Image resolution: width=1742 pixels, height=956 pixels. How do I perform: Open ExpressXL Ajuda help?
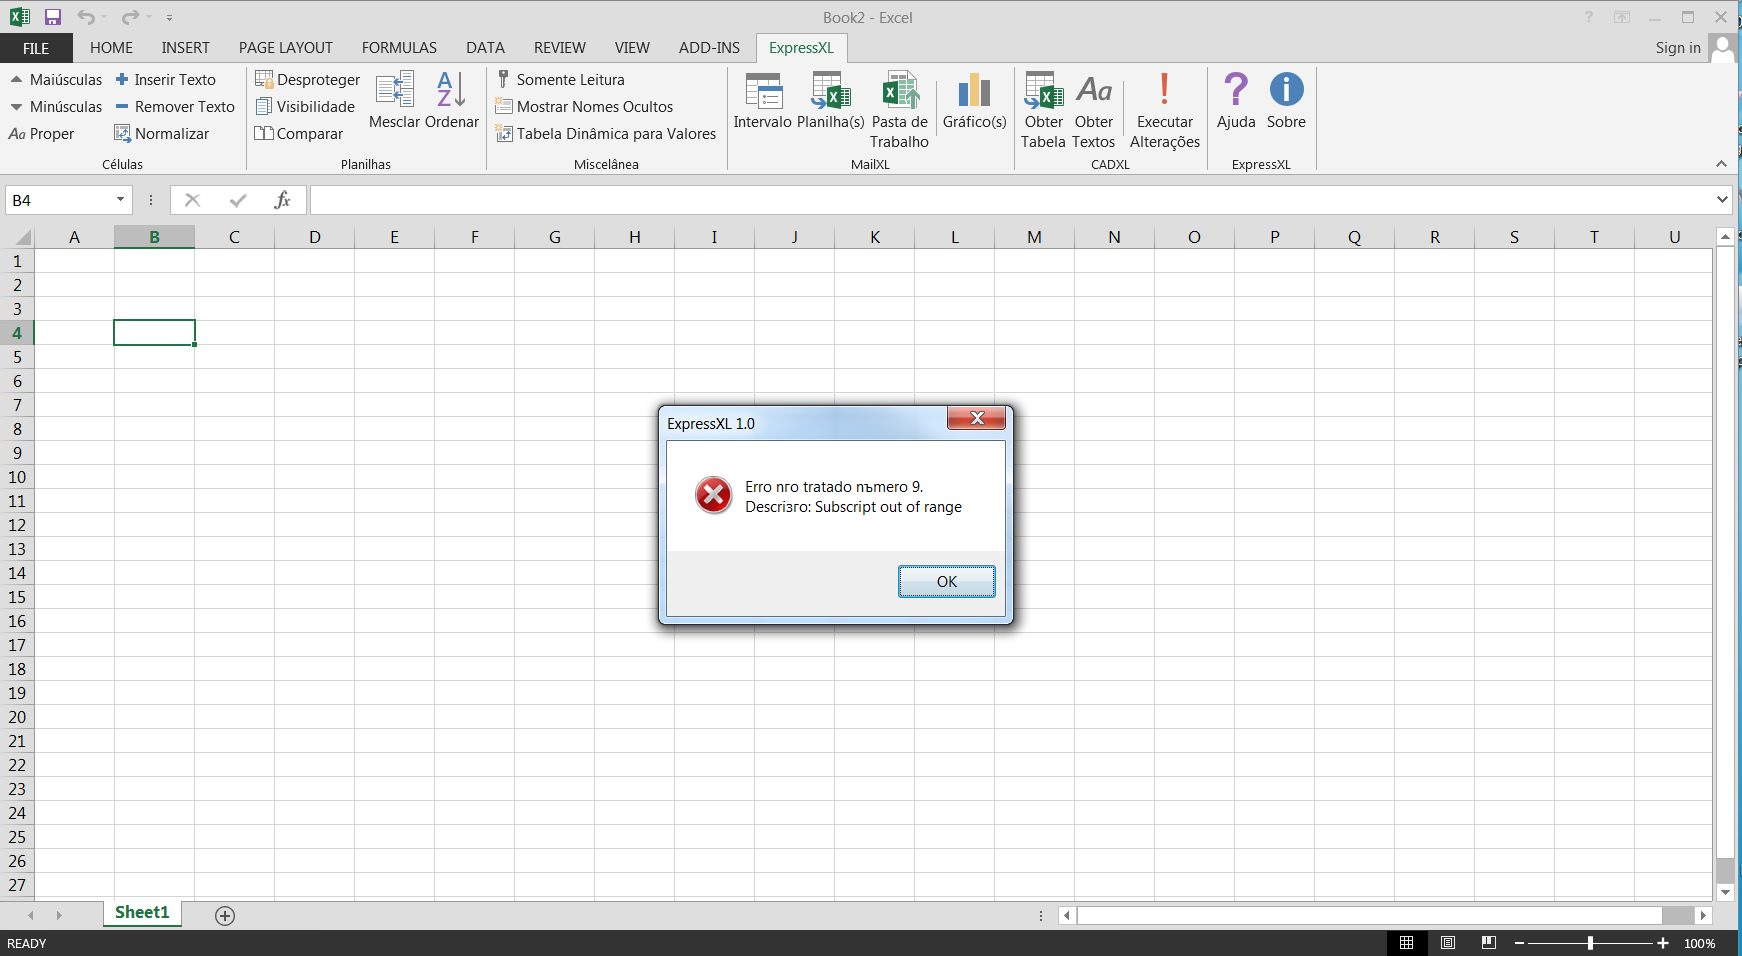click(1236, 100)
